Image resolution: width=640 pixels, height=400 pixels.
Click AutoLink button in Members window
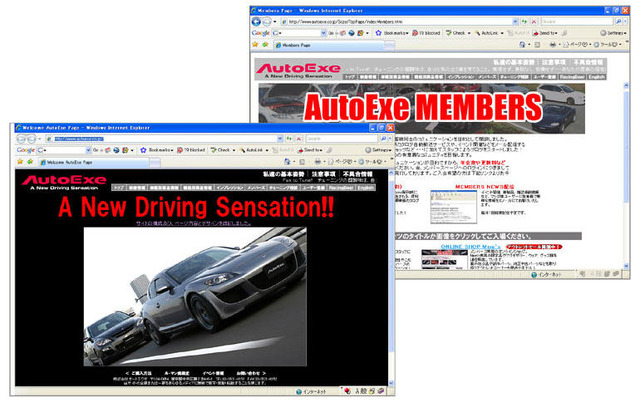pyautogui.click(x=489, y=33)
